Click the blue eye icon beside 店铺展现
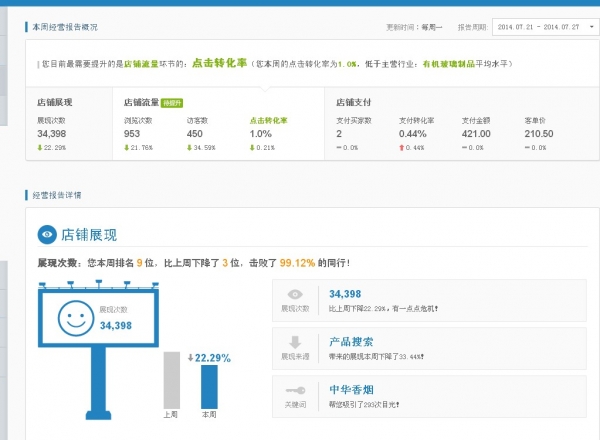Viewport: 600px width, 440px height. (47, 235)
